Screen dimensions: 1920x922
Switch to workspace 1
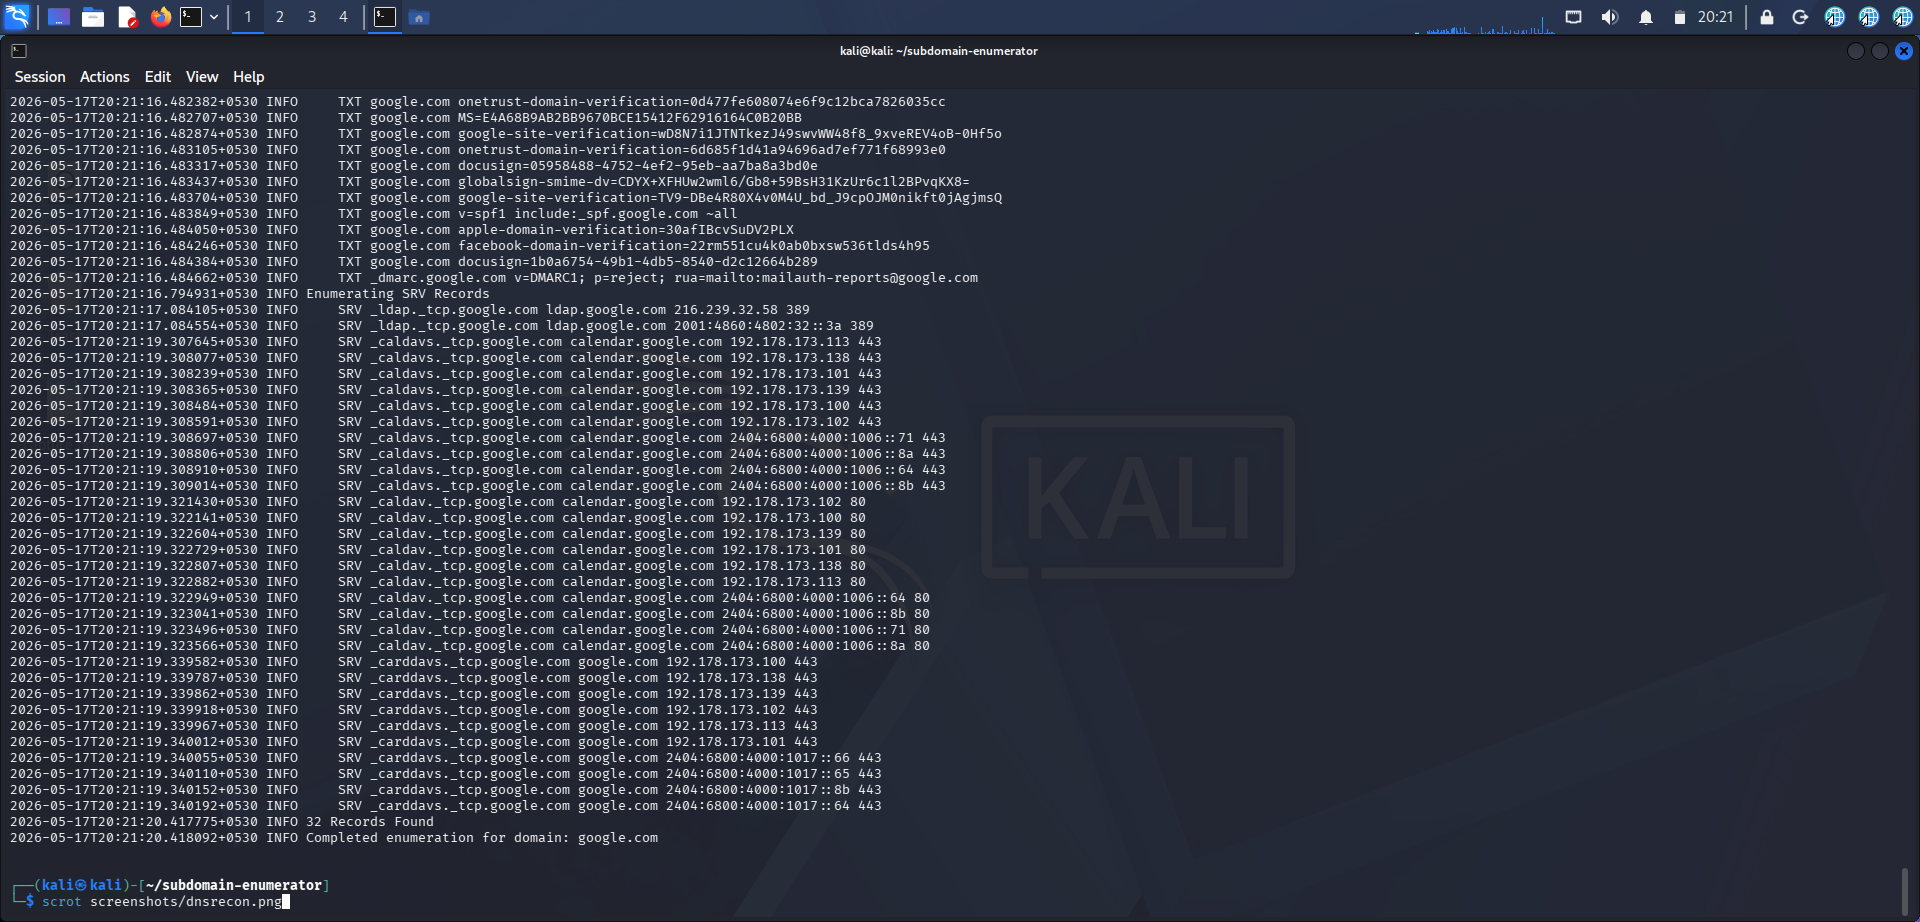pyautogui.click(x=248, y=17)
